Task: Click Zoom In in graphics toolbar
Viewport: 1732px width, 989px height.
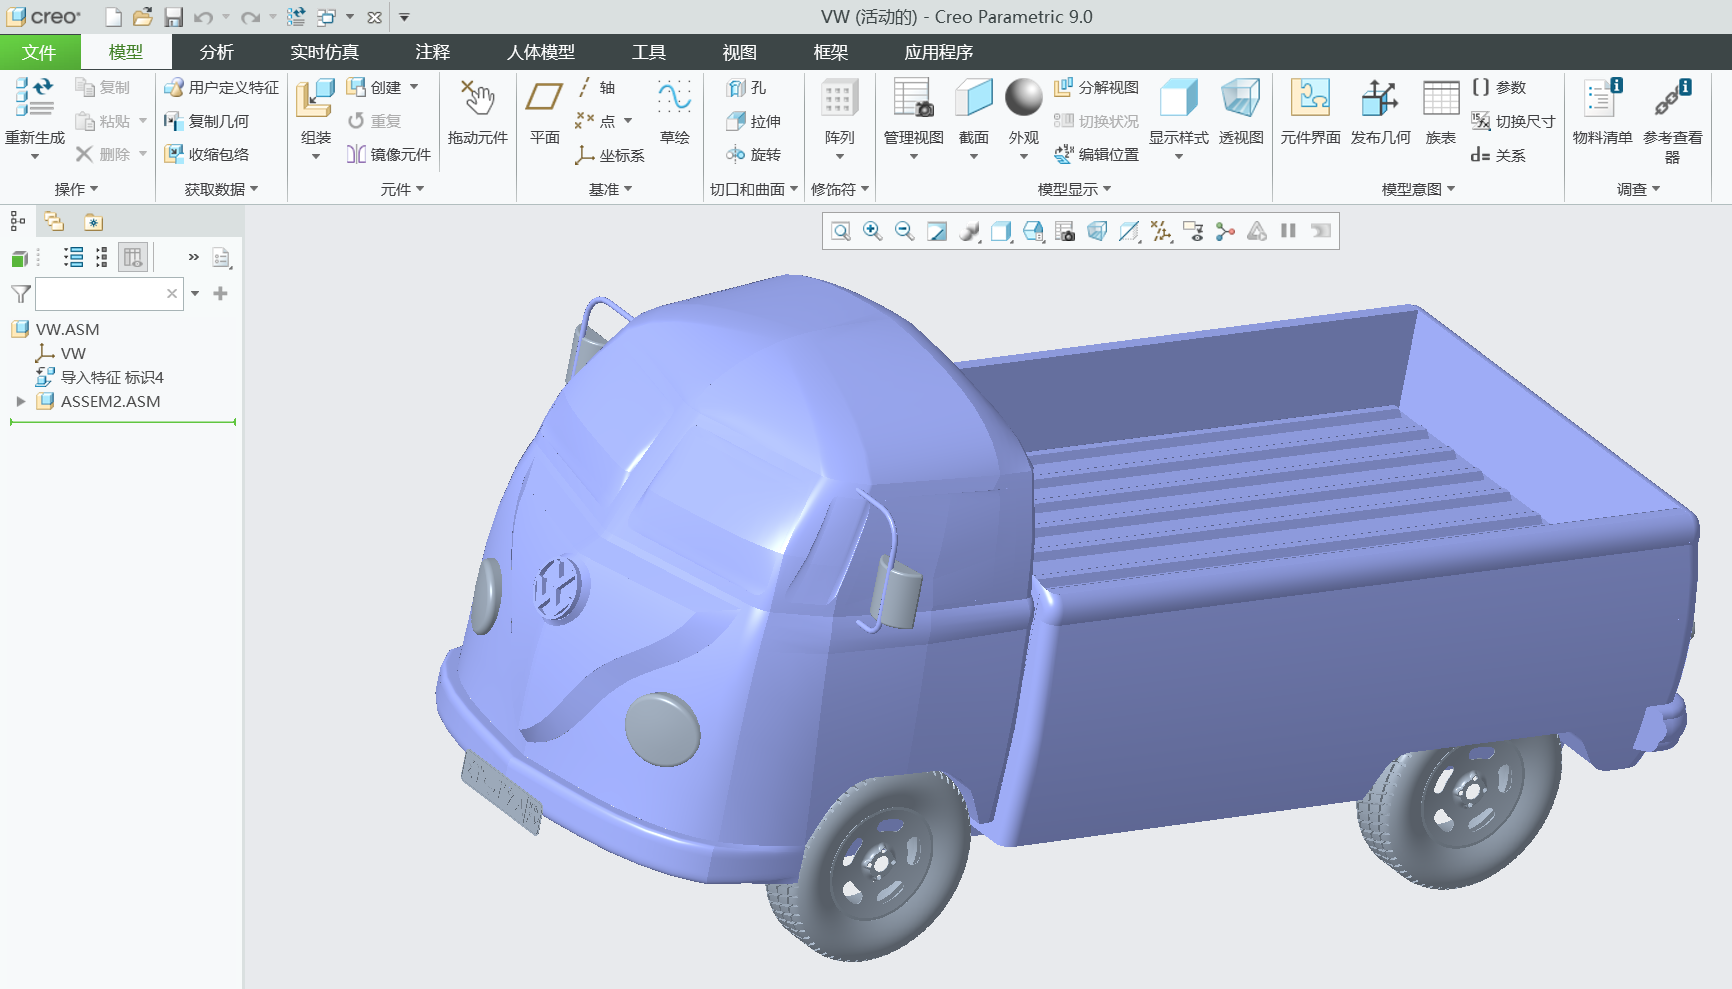Action: [873, 232]
